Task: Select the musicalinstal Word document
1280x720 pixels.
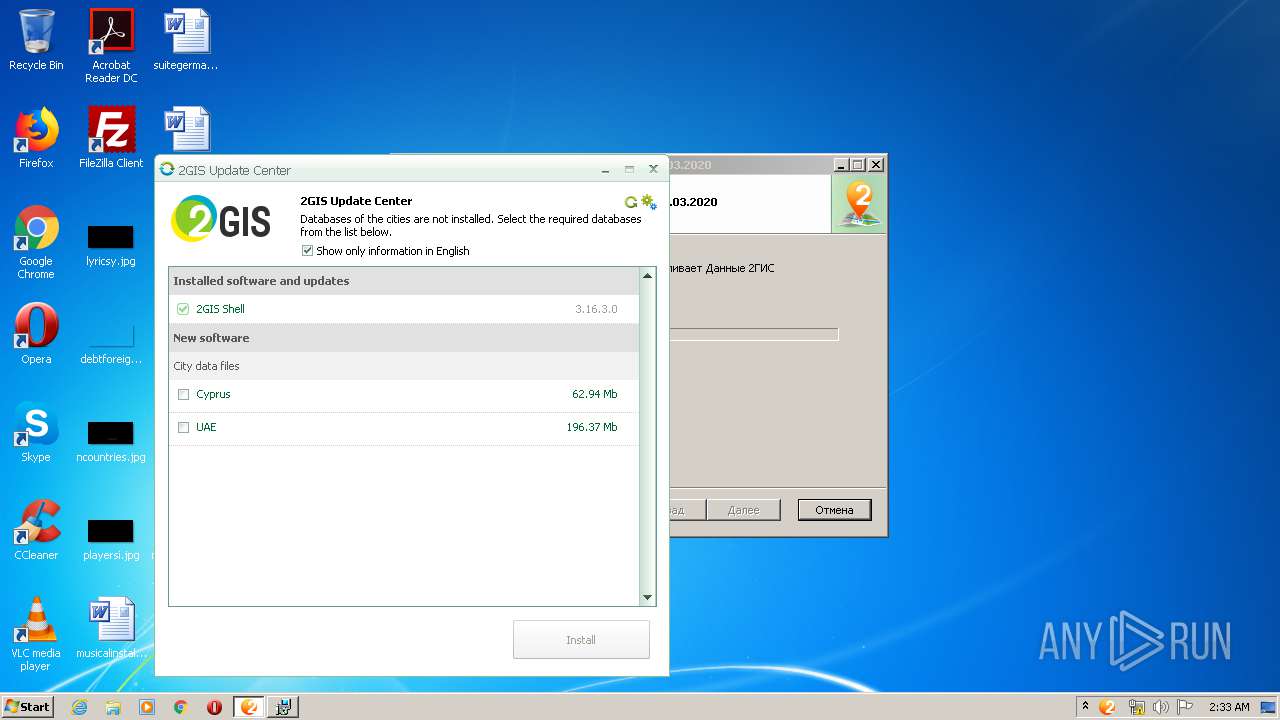Action: (111, 628)
